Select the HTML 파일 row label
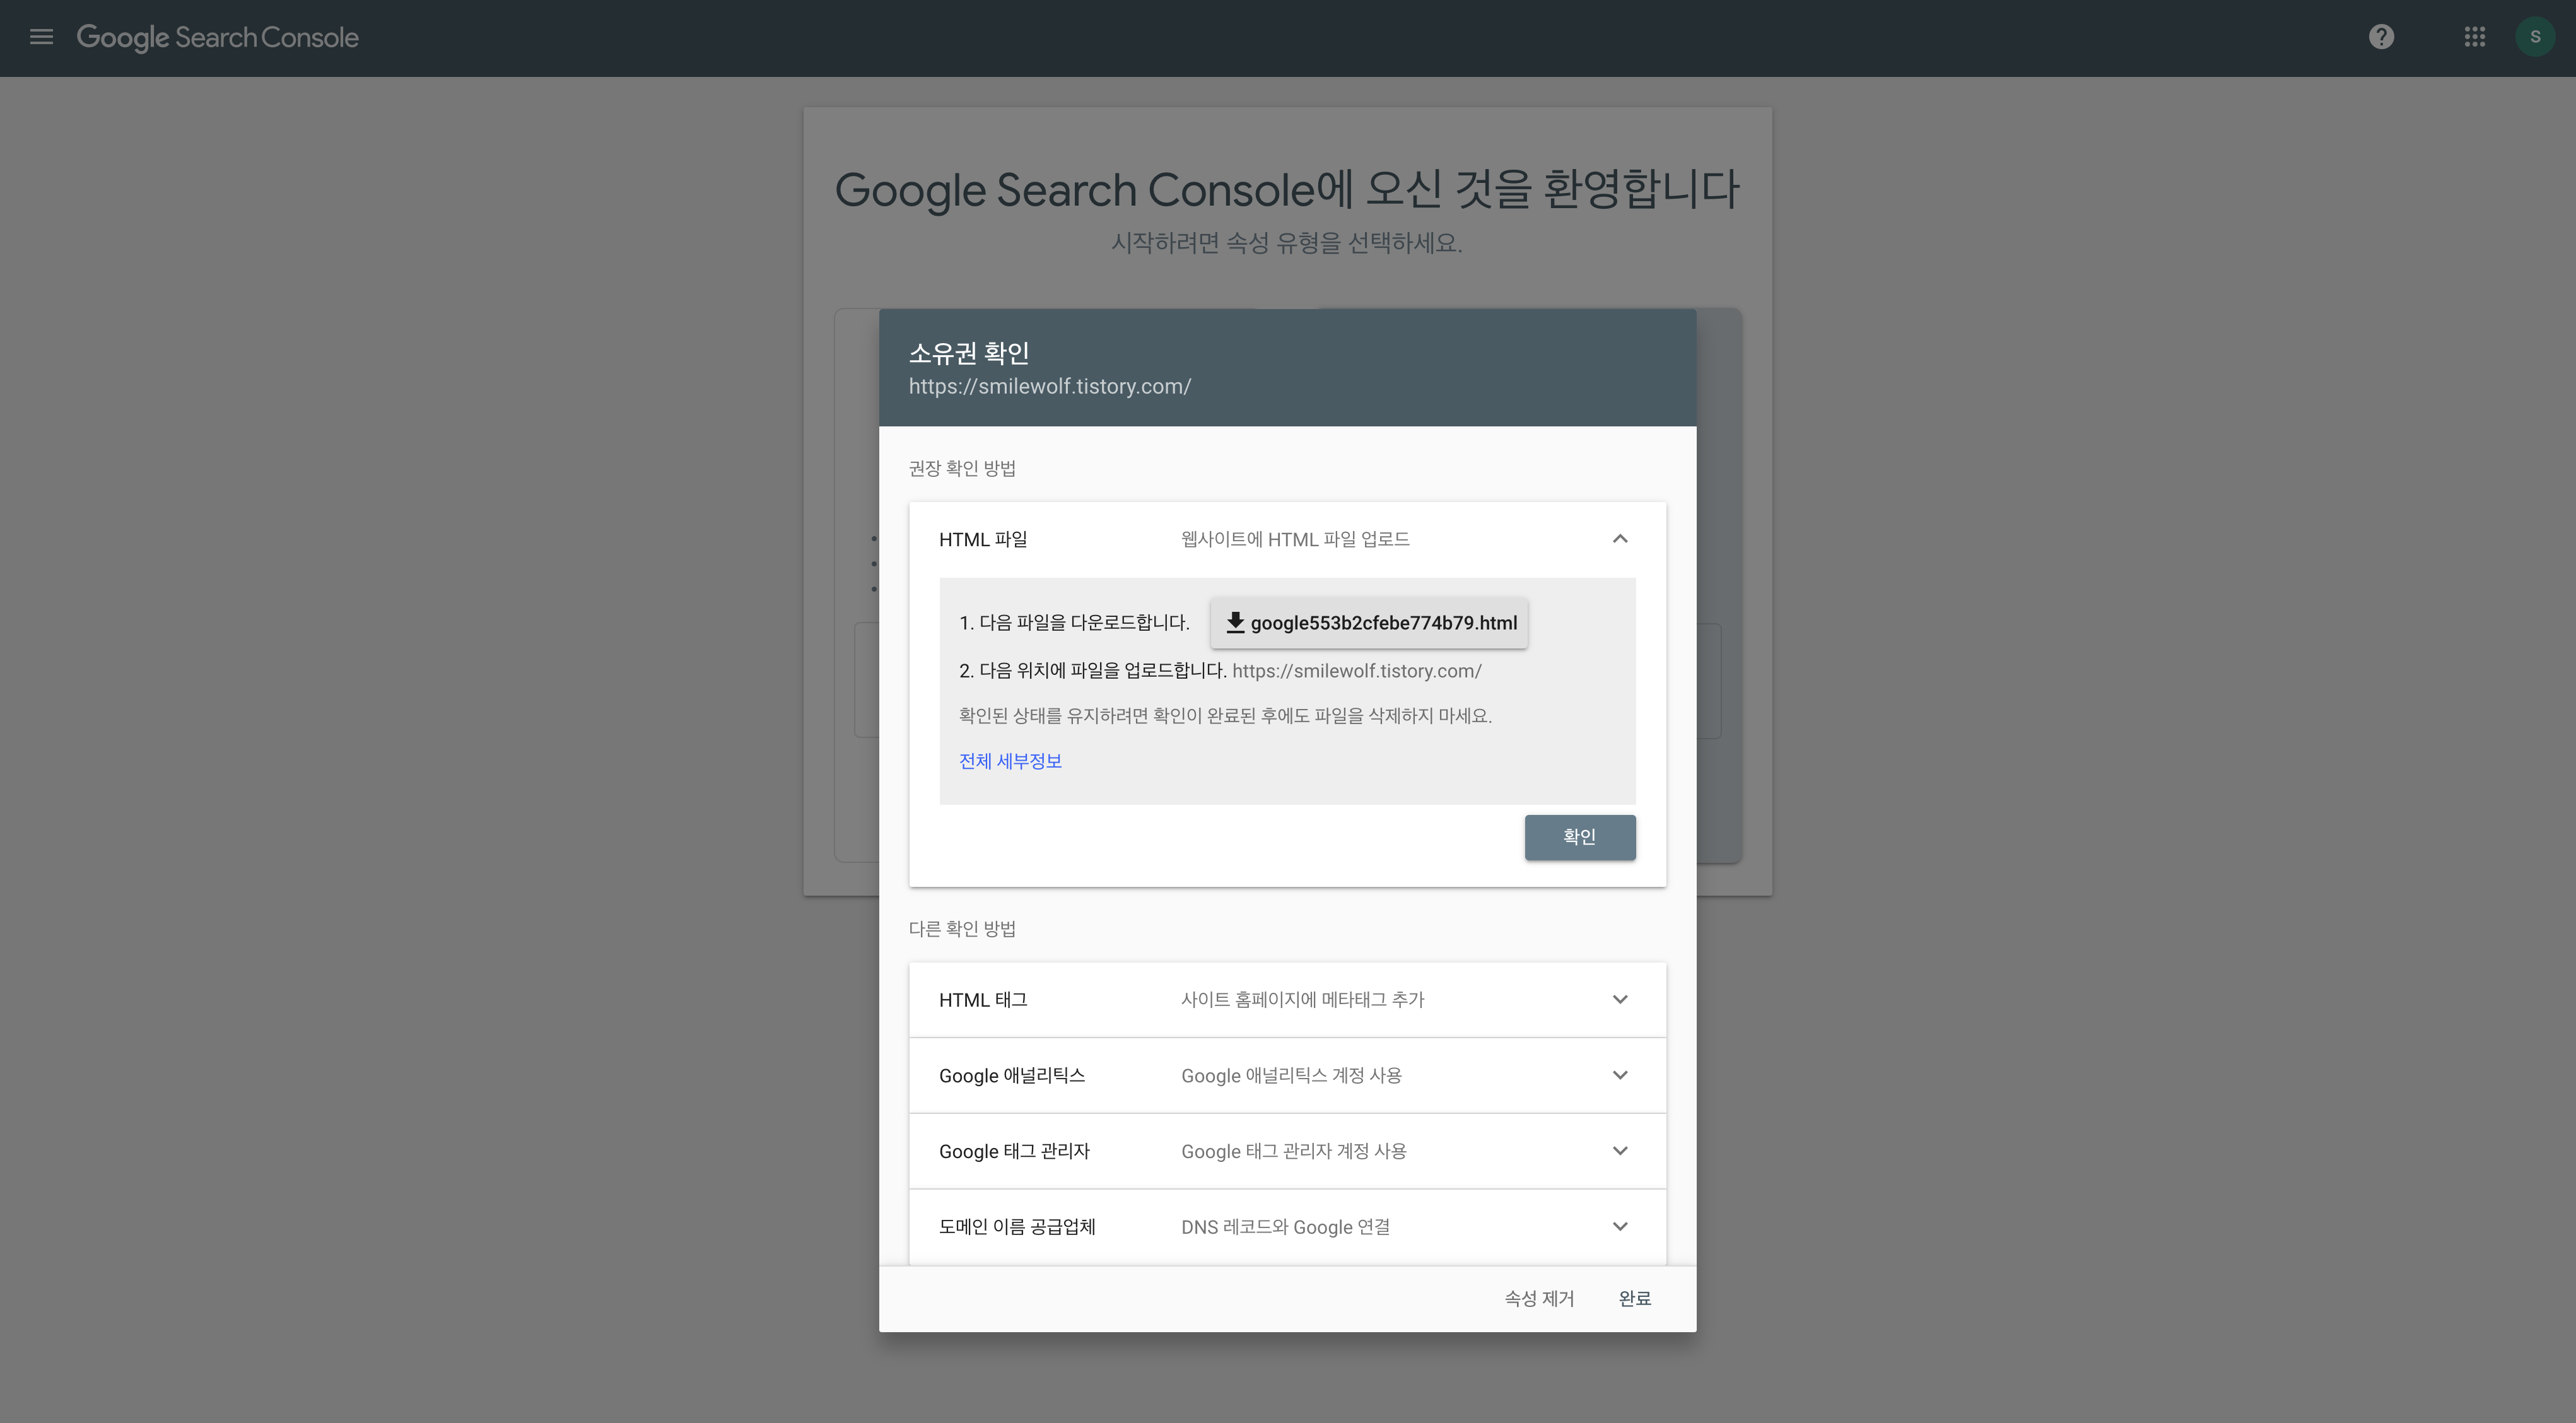This screenshot has width=2576, height=1423. click(983, 539)
